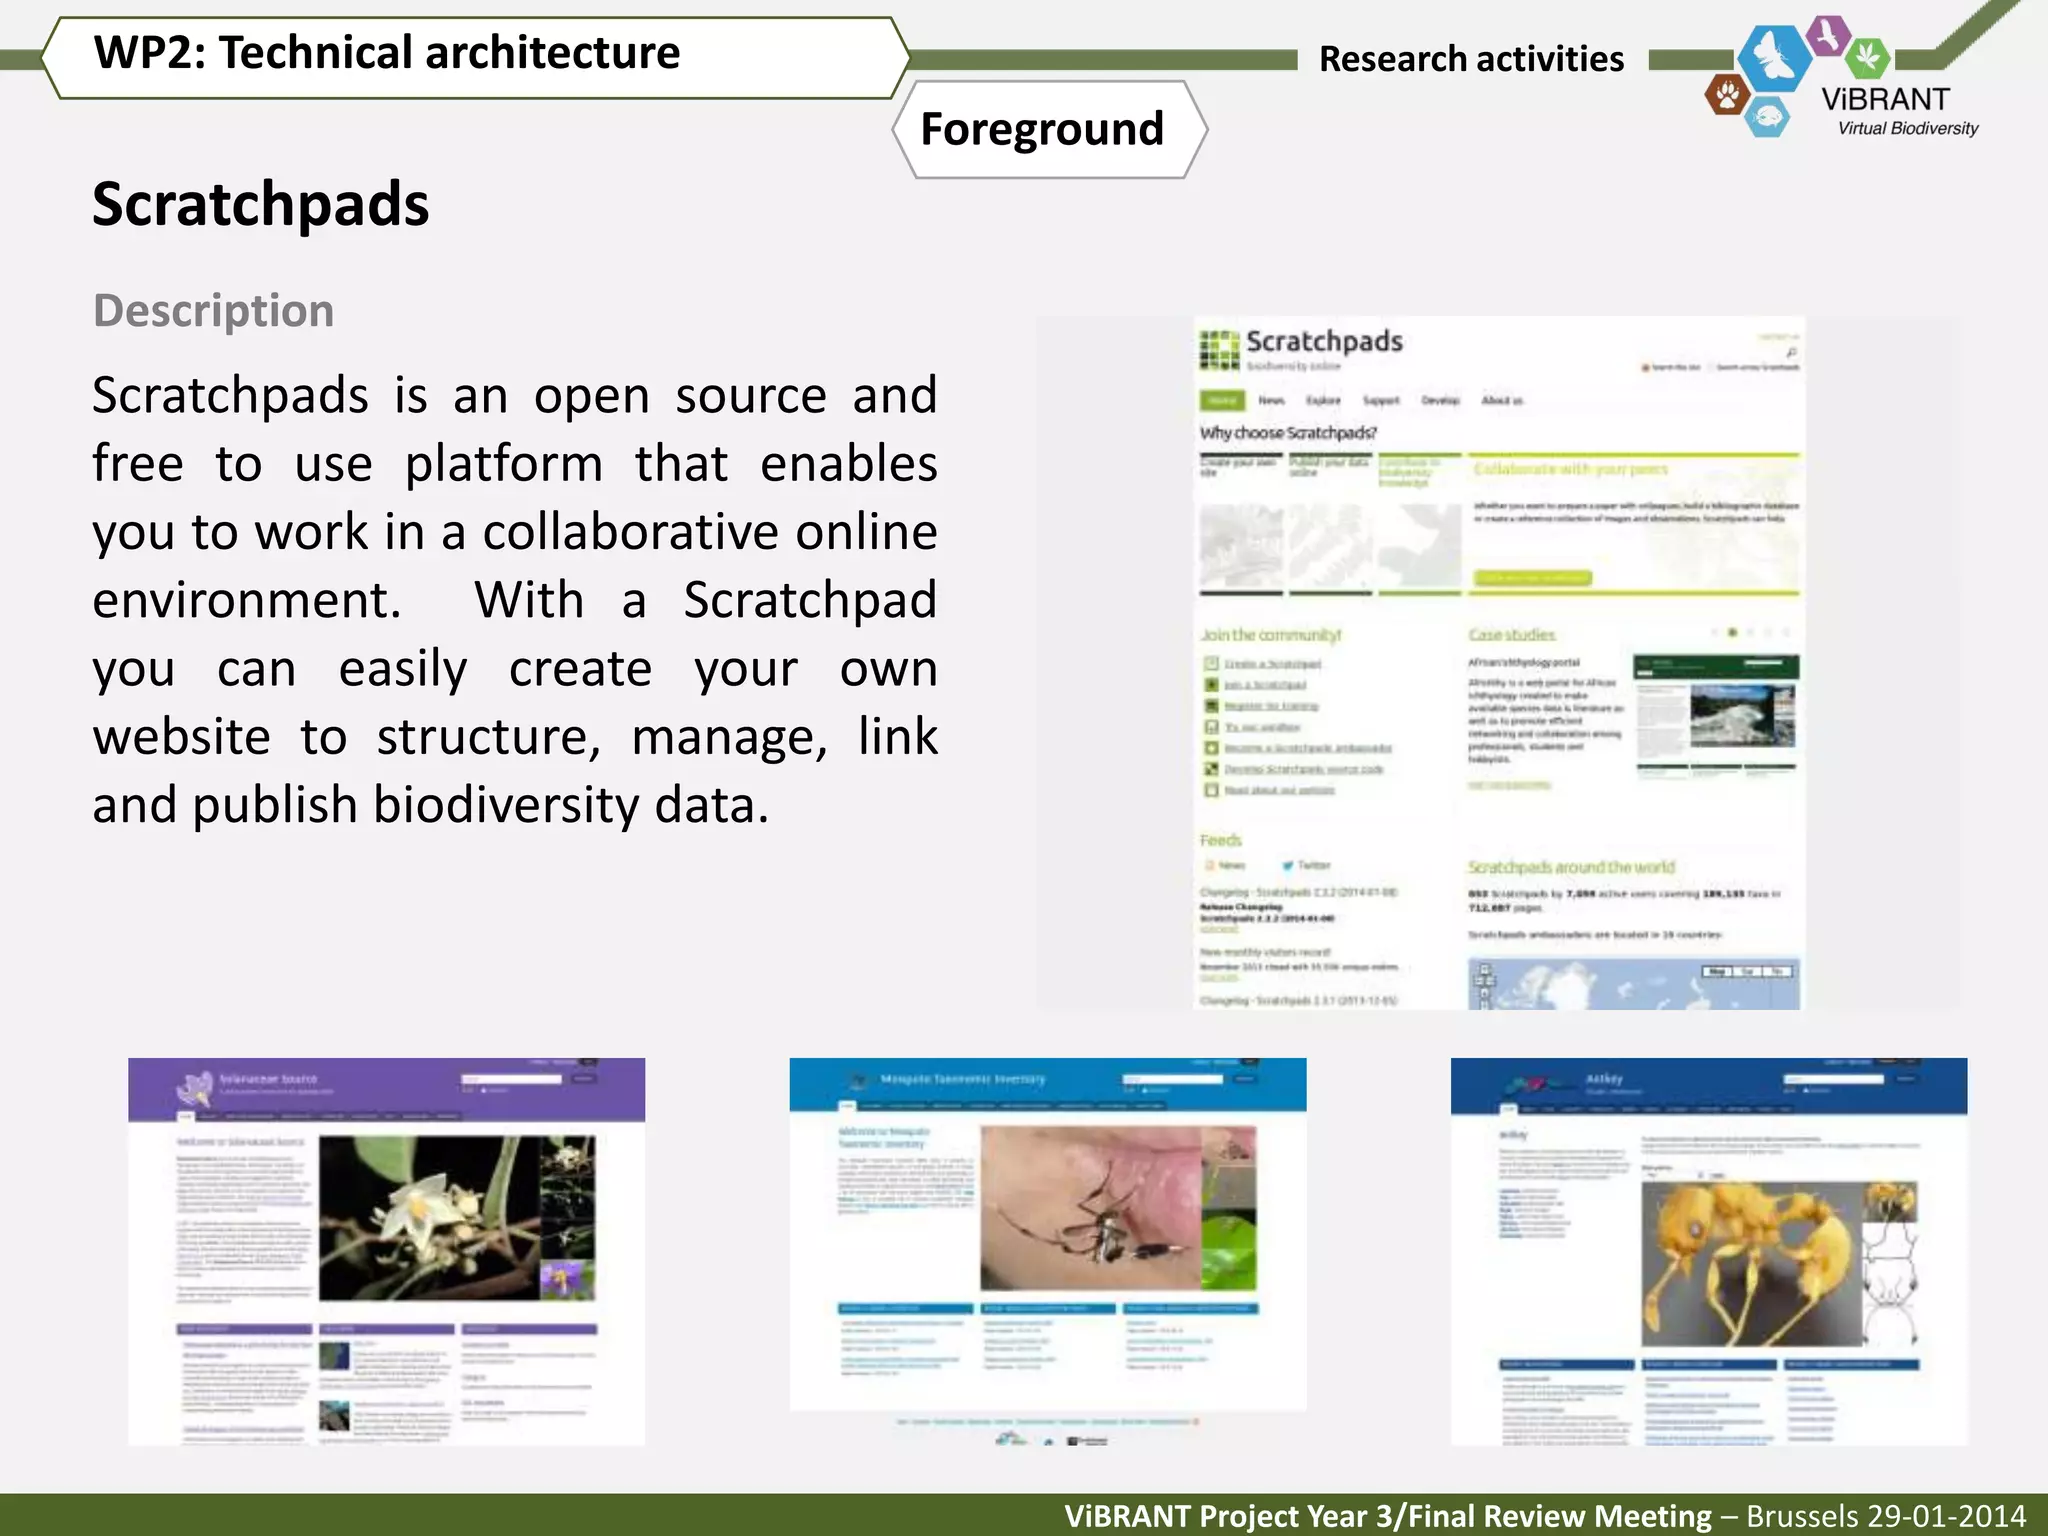Click News menu item in Scratchpads screenshot
Viewport: 2048px width, 1536px height.
click(x=1271, y=400)
